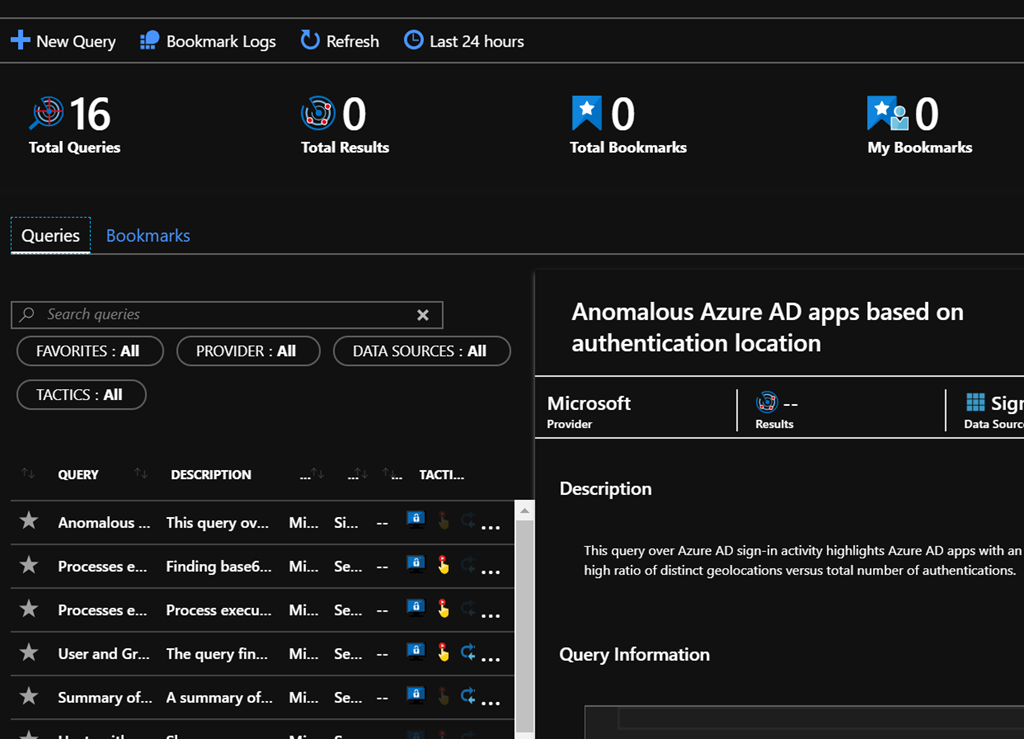Open the Last 24 hours time range picker
Screen dimensions: 1024x739
pyautogui.click(x=464, y=41)
